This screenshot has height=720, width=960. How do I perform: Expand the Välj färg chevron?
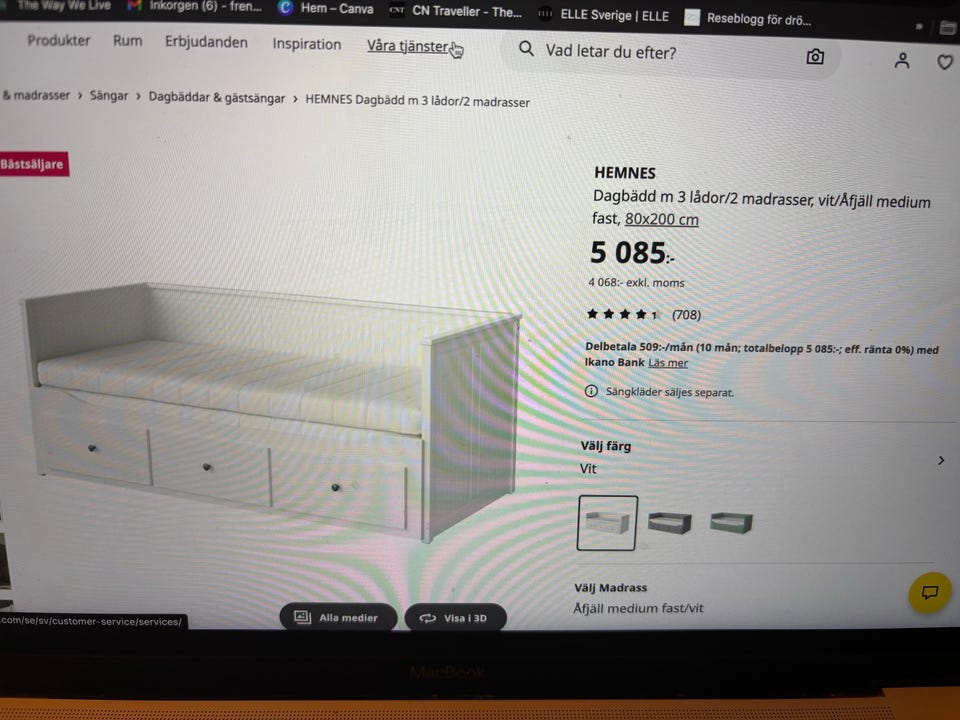(941, 460)
